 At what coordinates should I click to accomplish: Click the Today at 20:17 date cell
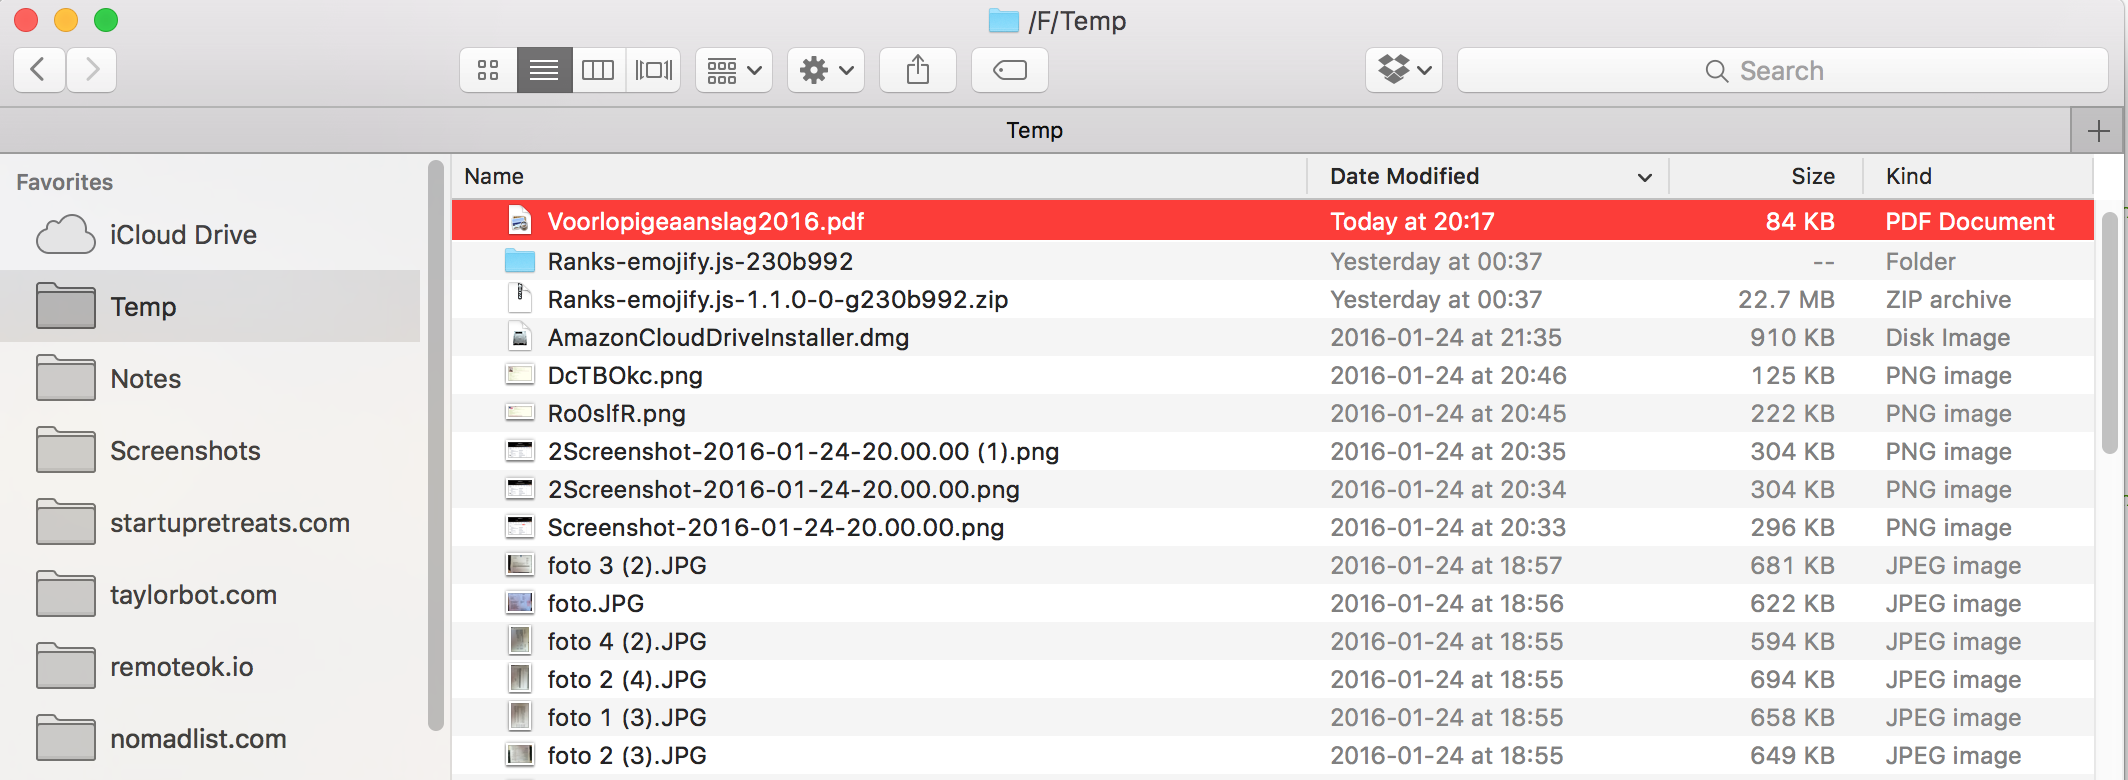[x=1412, y=221]
